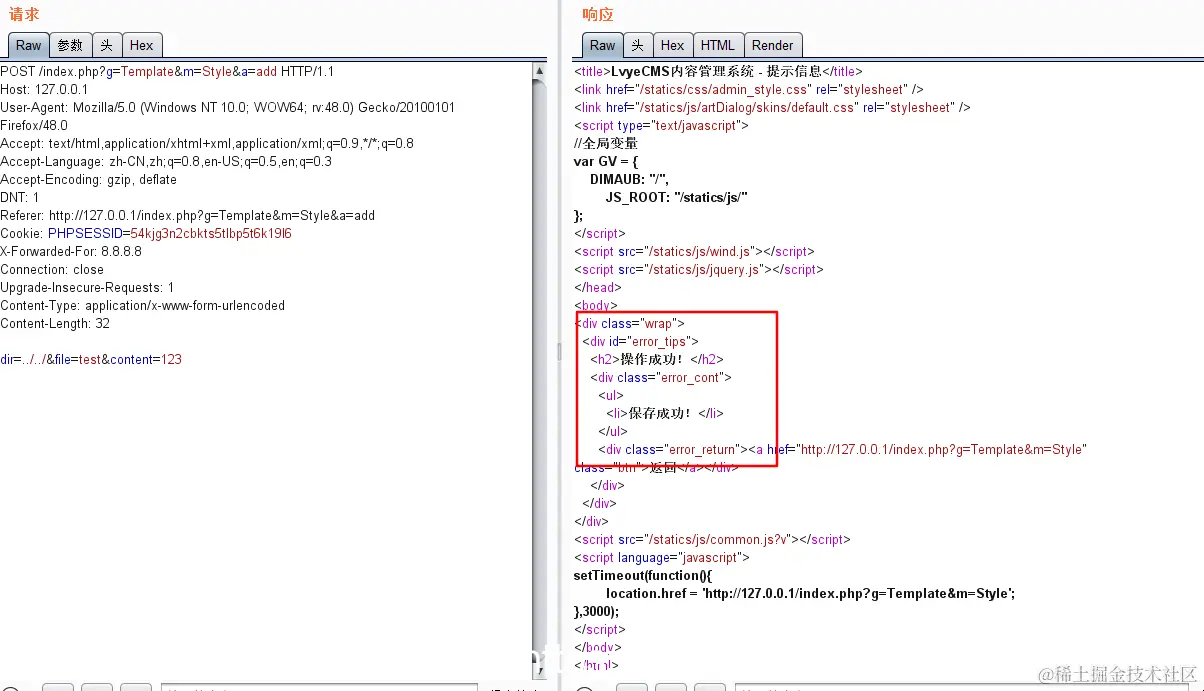
Task: Click the dir=../../&file=test request body
Action: tap(91, 360)
